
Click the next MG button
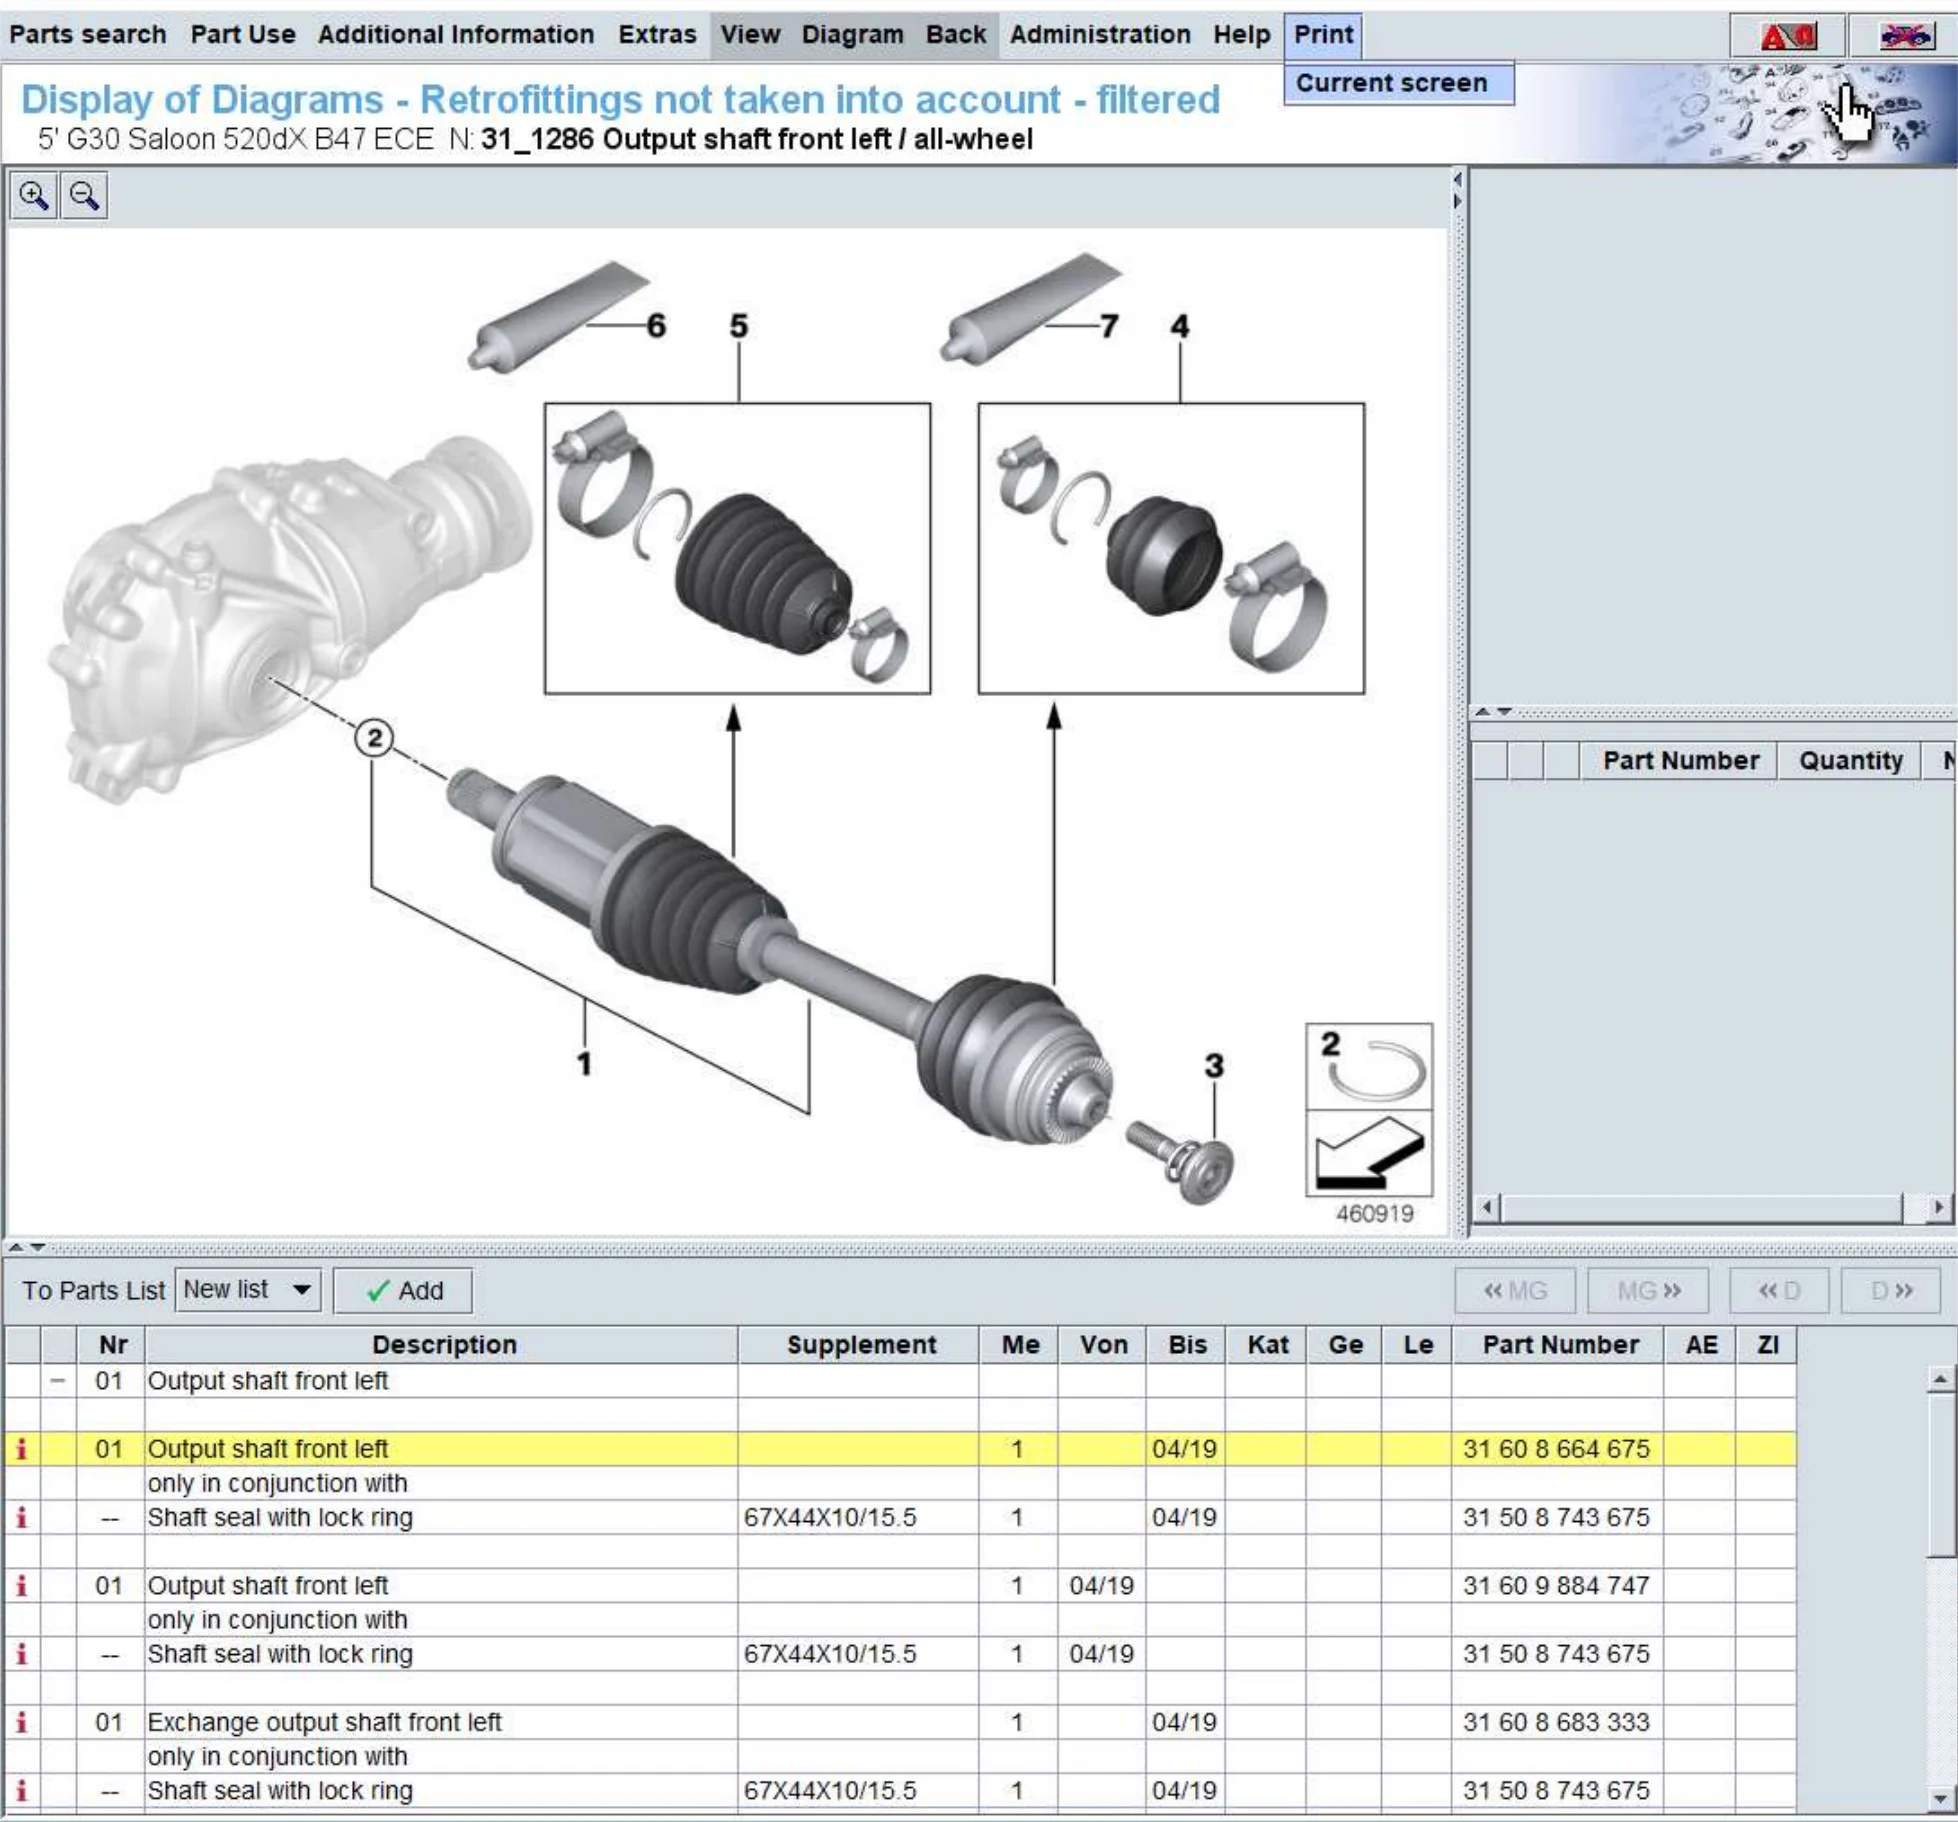coord(1648,1290)
